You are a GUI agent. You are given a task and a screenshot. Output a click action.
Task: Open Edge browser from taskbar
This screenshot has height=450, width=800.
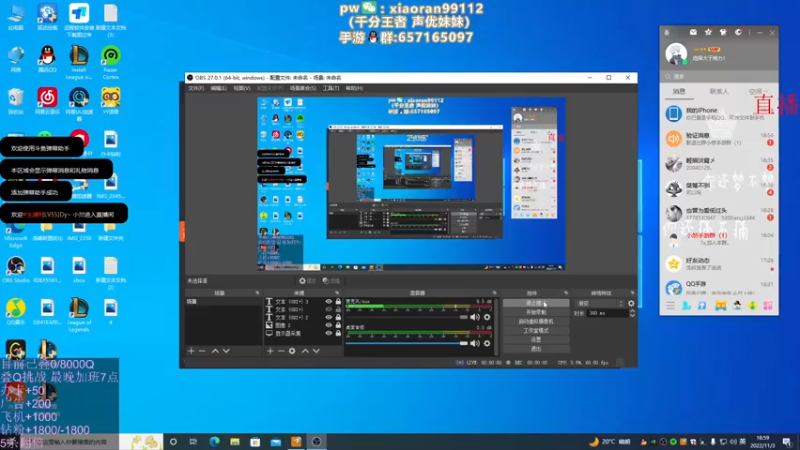point(214,442)
